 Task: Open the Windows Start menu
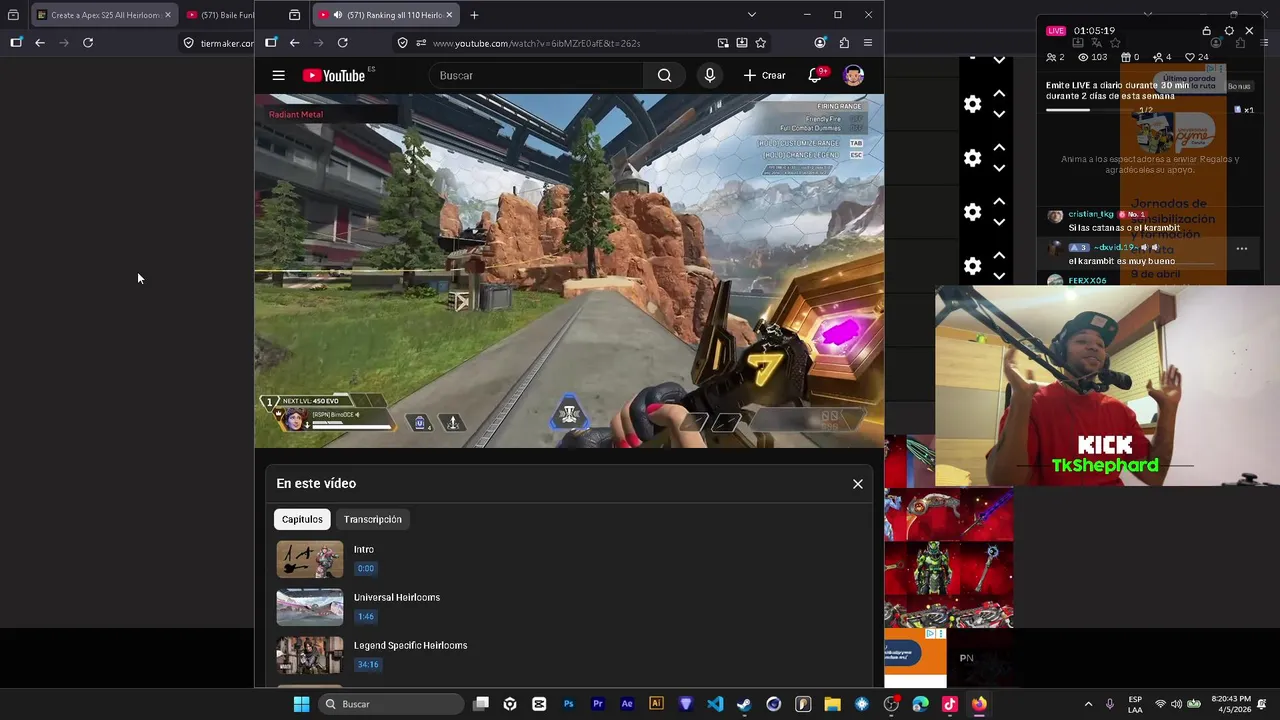click(301, 704)
